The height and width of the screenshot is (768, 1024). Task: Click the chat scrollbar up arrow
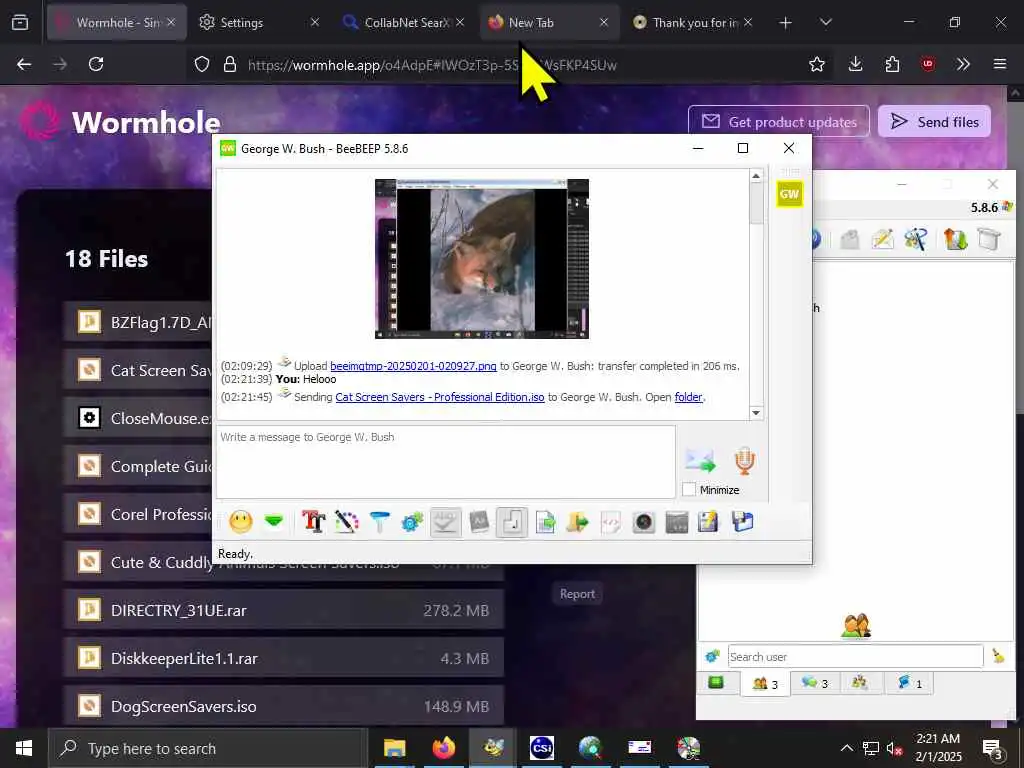(x=756, y=176)
